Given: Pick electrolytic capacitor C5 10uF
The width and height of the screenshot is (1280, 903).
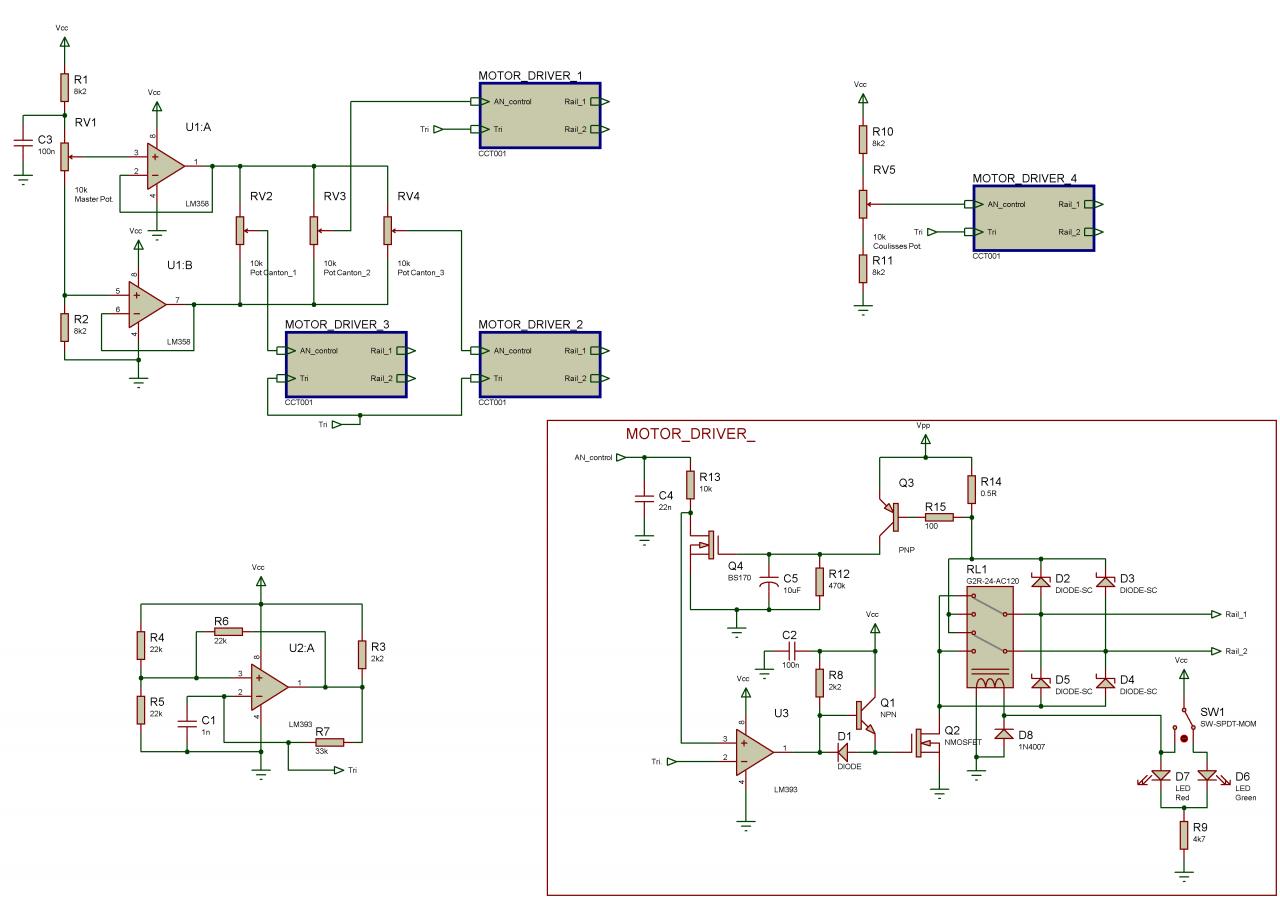Looking at the screenshot, I should tap(769, 583).
